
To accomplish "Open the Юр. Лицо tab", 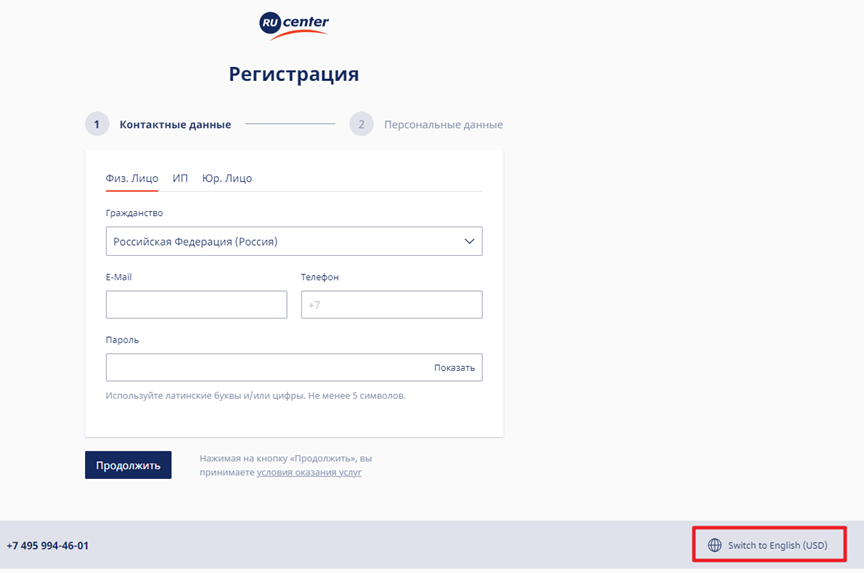I will tap(226, 179).
